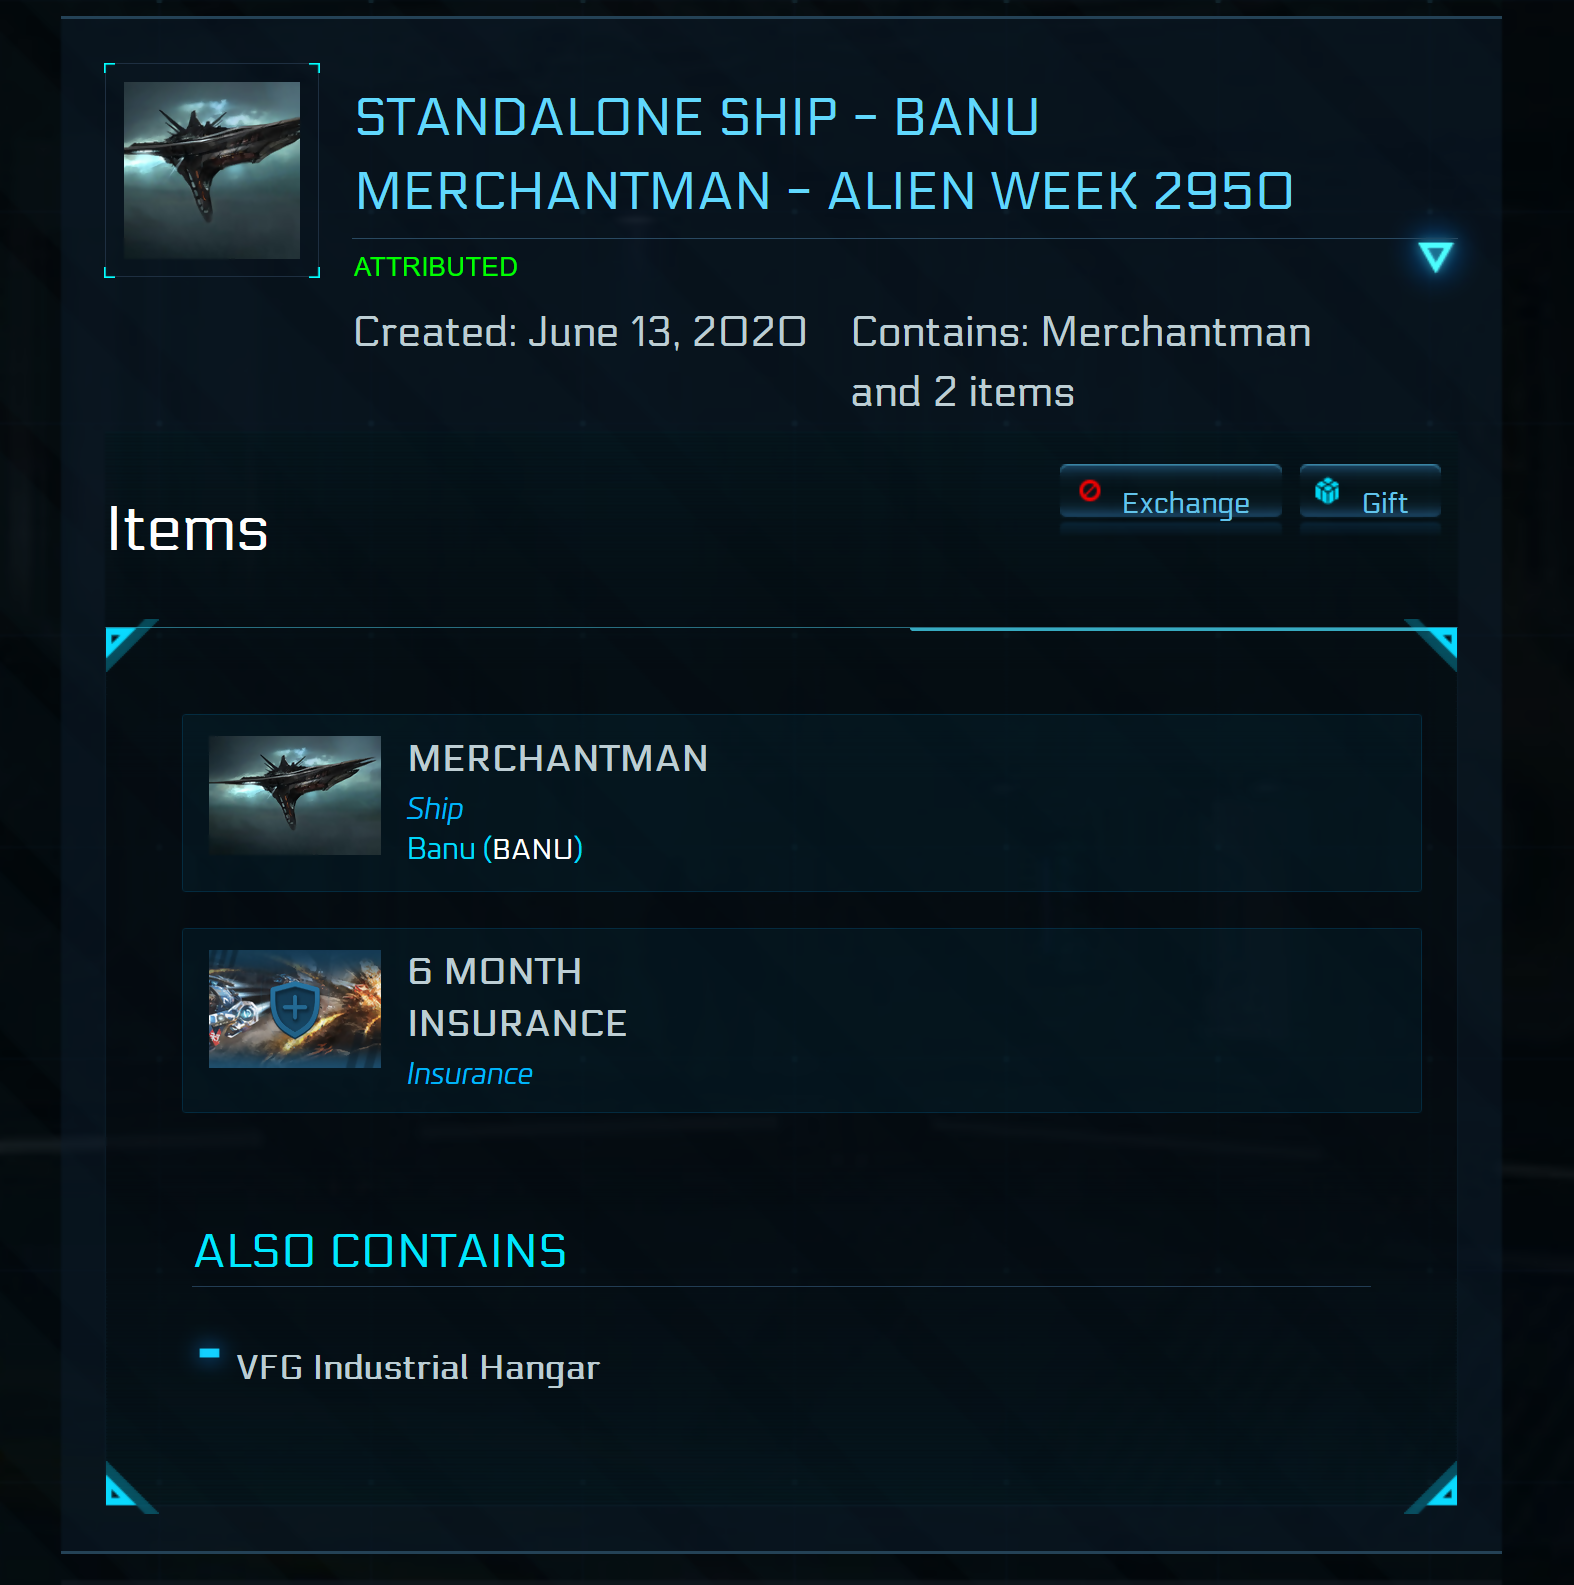Follow the Ship type link
1574x1585 pixels.
click(435, 808)
